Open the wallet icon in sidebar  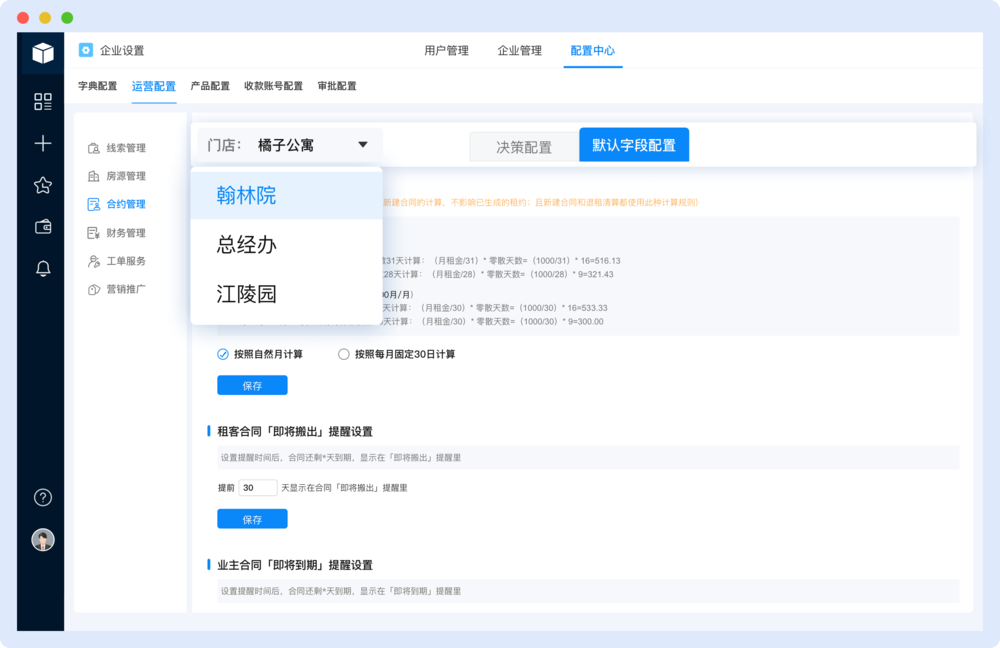click(43, 226)
